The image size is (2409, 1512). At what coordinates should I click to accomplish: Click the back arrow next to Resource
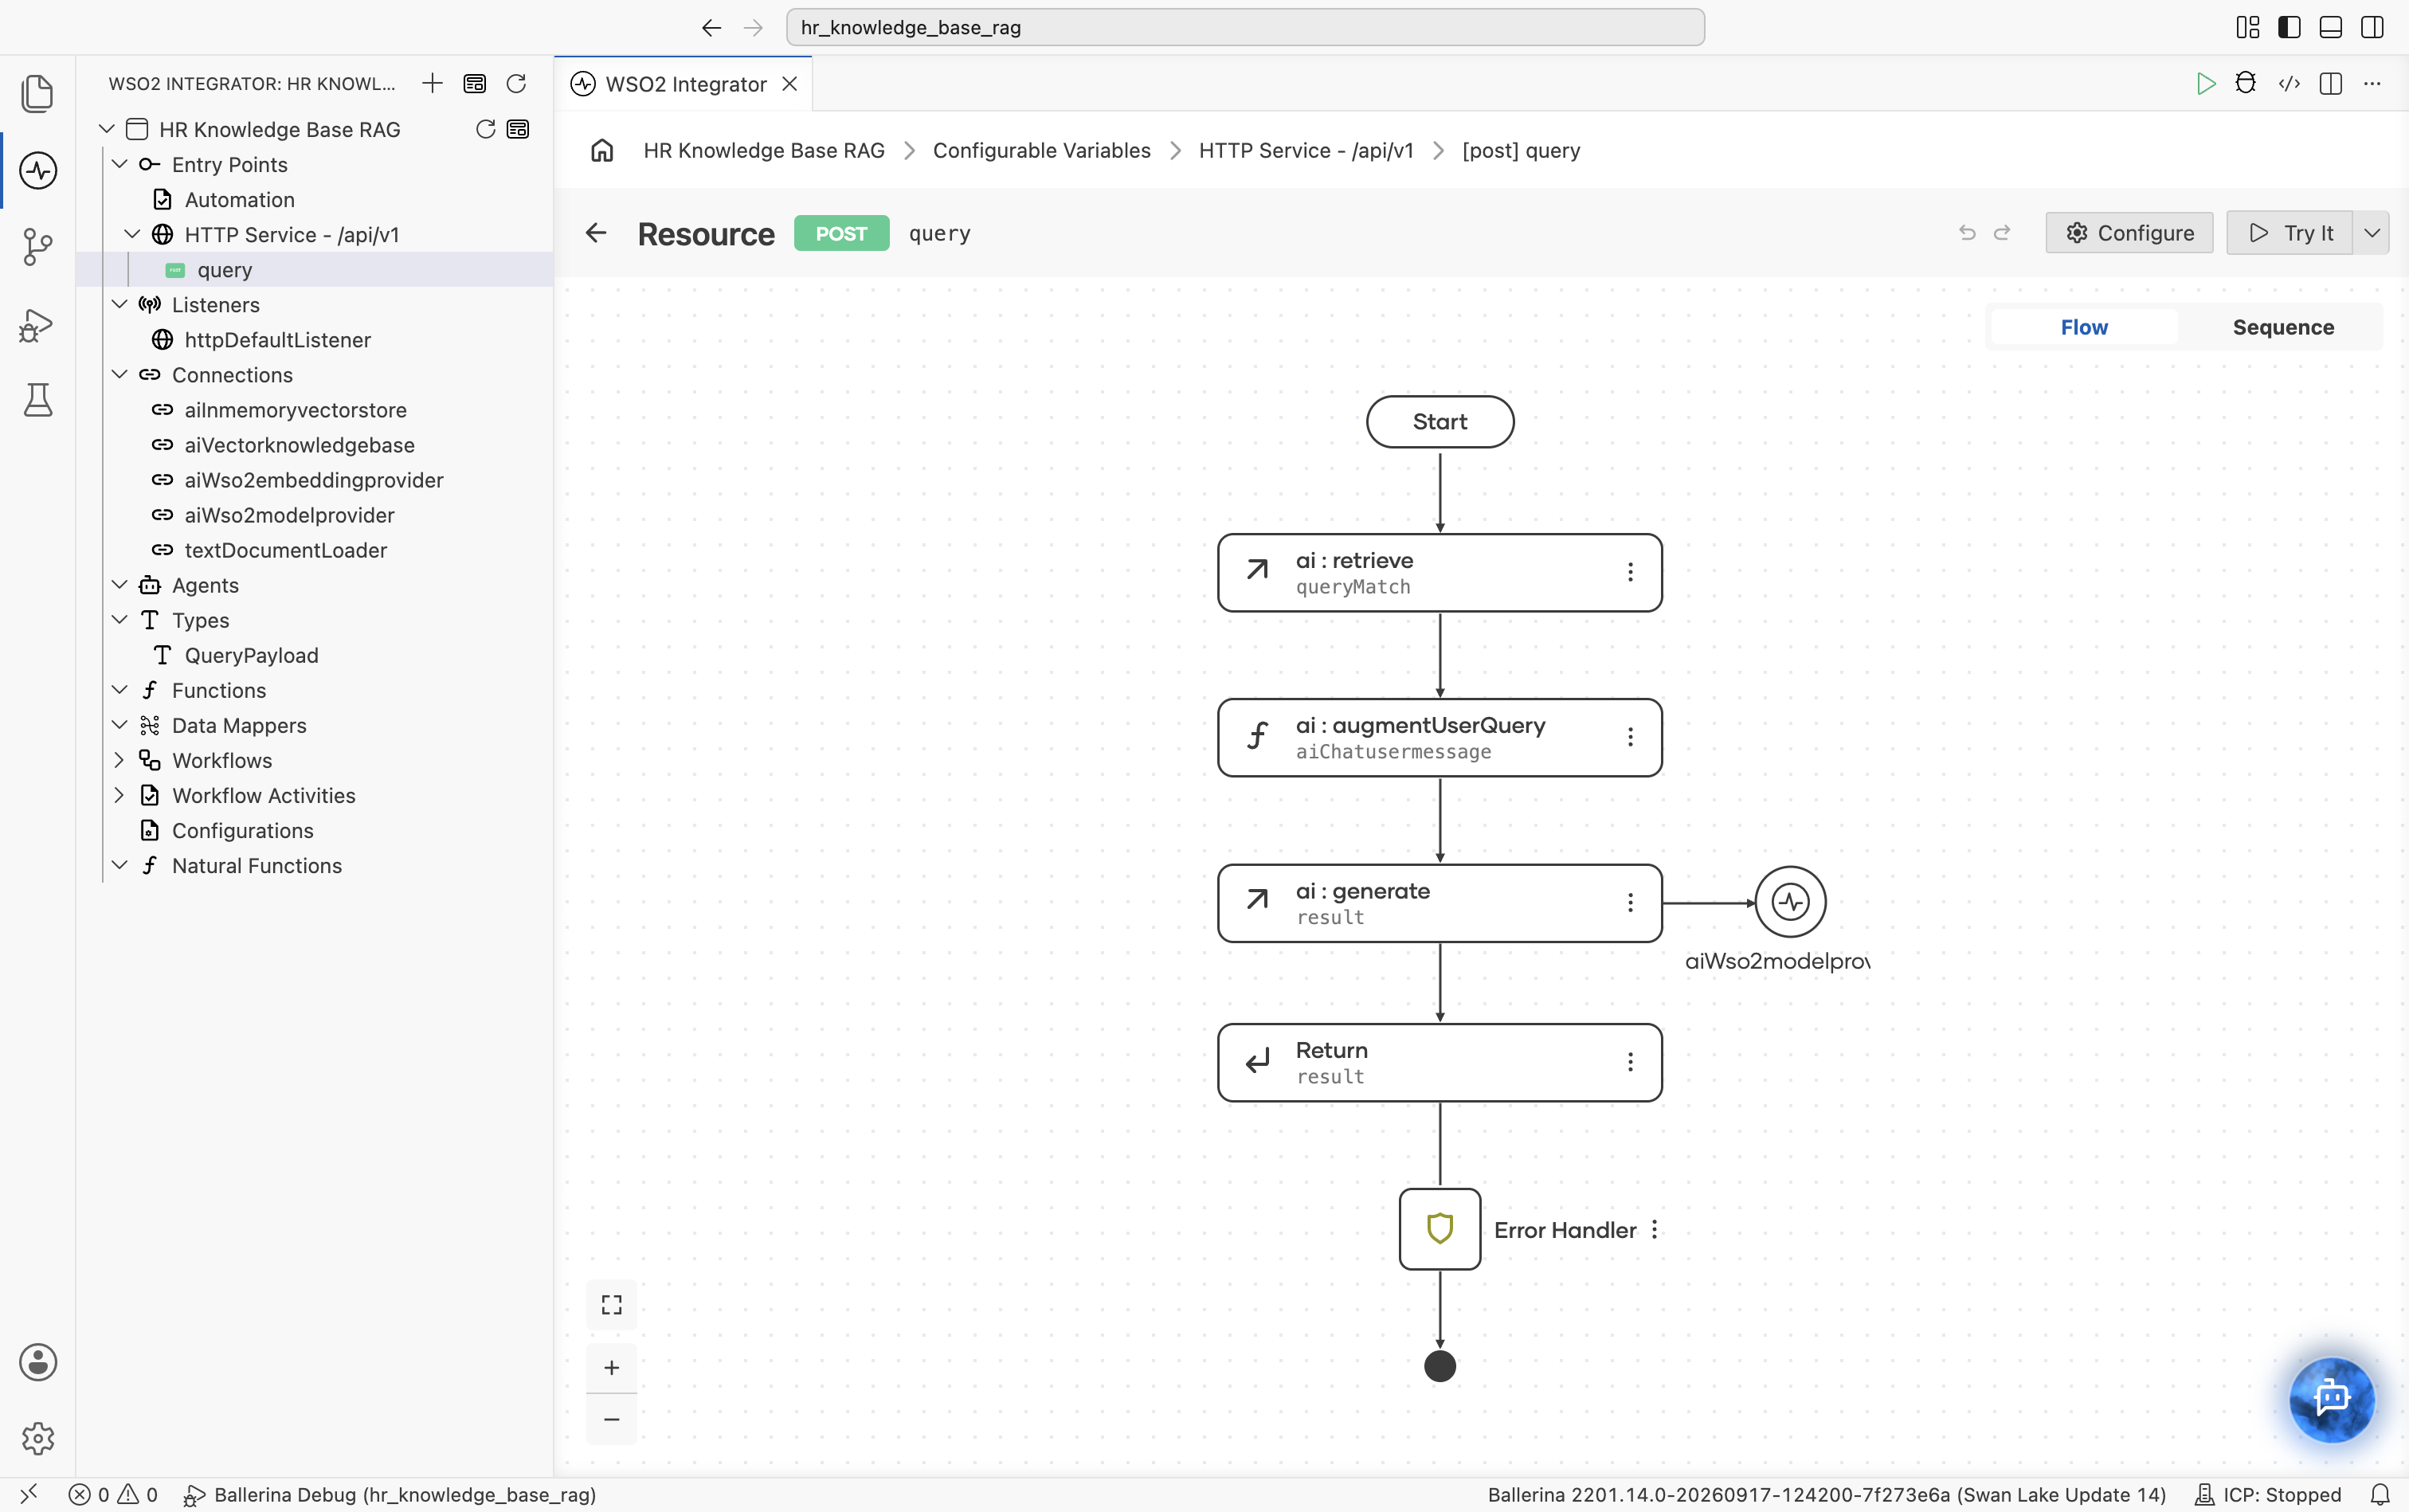(x=596, y=233)
